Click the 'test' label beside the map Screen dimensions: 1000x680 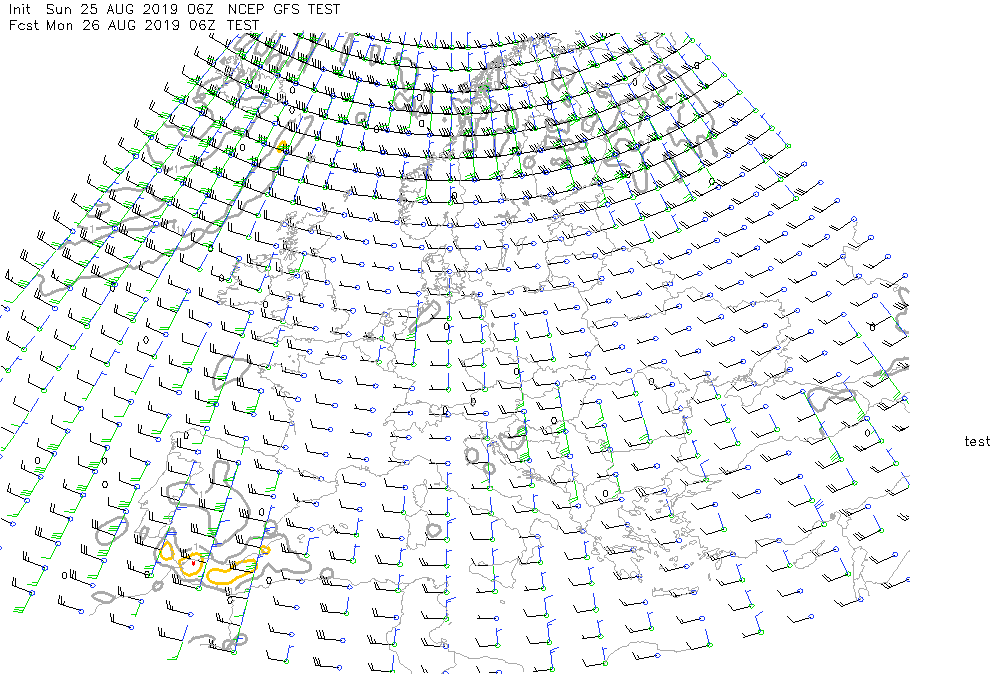(977, 441)
